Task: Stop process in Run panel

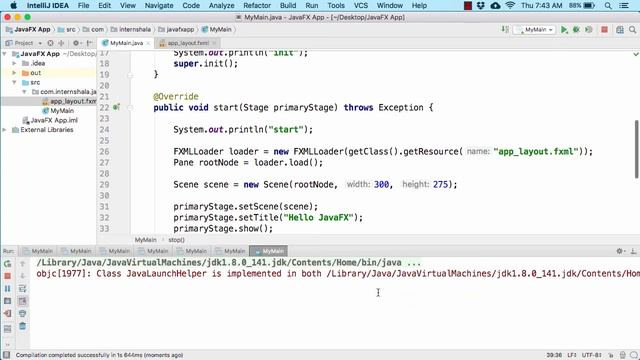Action: tap(7, 276)
